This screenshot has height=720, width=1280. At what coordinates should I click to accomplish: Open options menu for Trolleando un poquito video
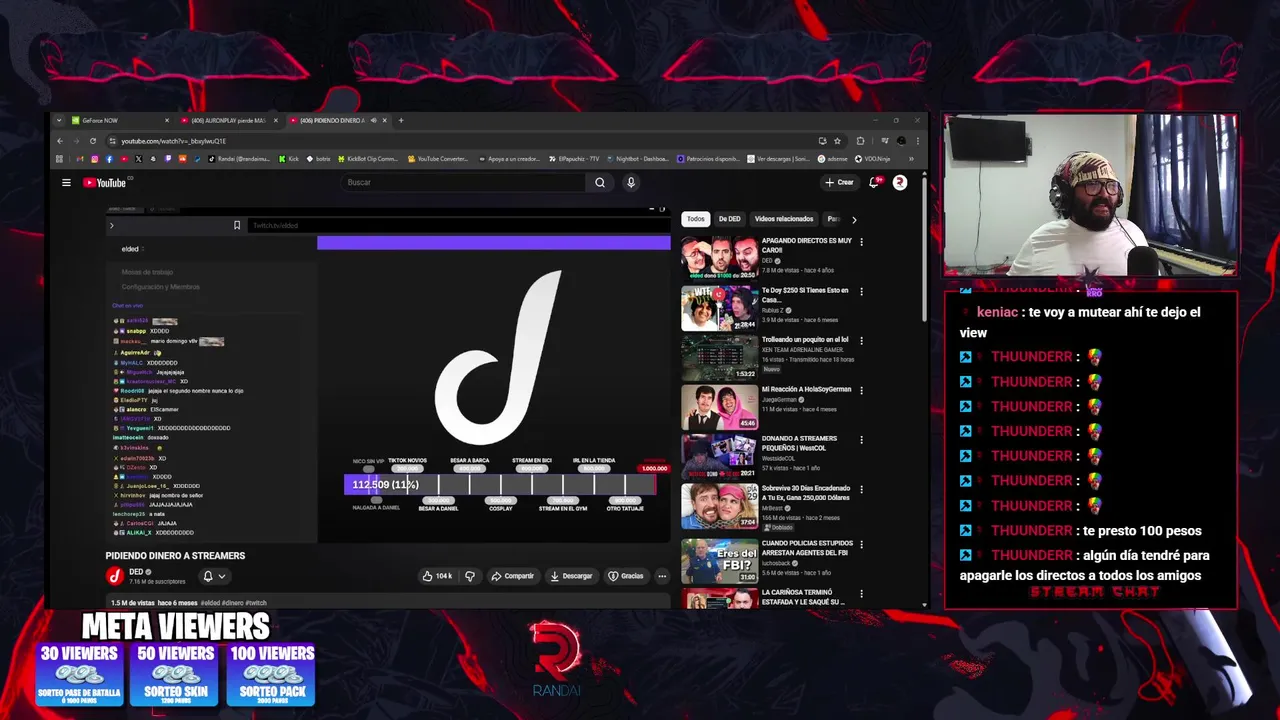[861, 341]
